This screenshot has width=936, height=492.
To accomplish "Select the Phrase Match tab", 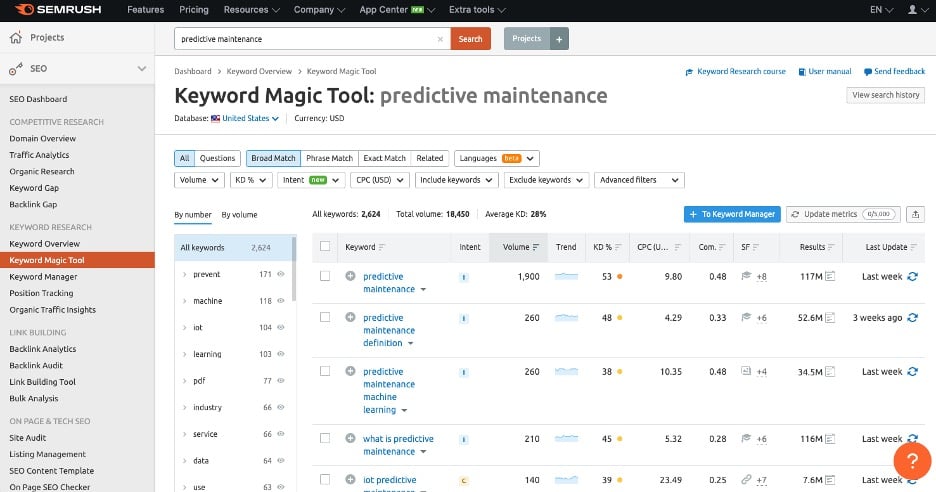I will coord(330,158).
